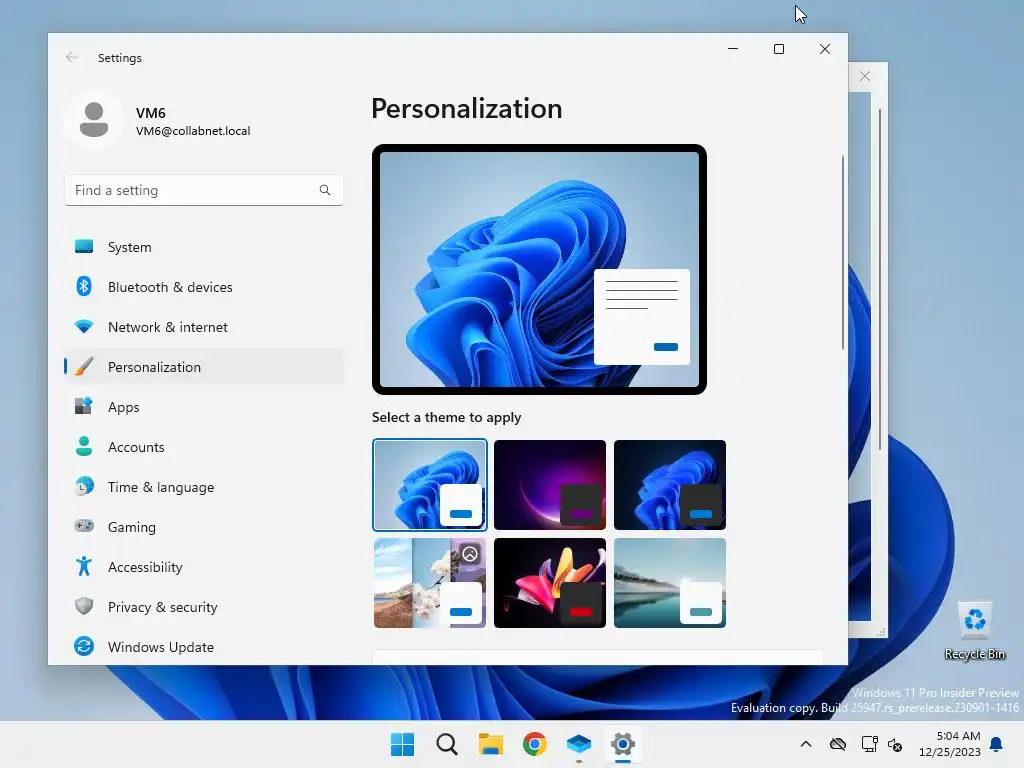The height and width of the screenshot is (768, 1024).
Task: Open the Accounts settings category
Action: point(204,447)
